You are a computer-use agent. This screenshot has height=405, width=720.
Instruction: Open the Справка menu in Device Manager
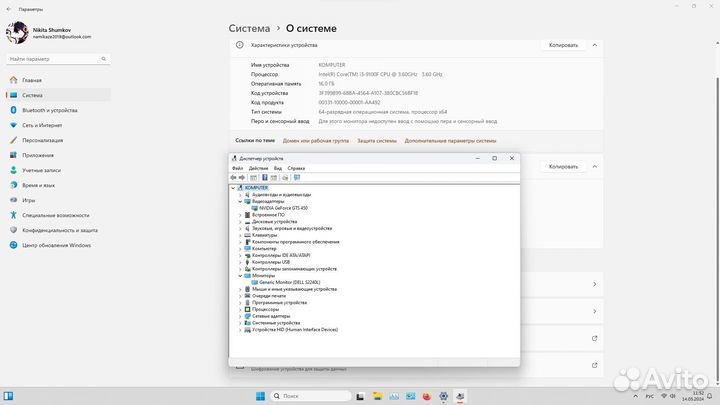coord(296,168)
